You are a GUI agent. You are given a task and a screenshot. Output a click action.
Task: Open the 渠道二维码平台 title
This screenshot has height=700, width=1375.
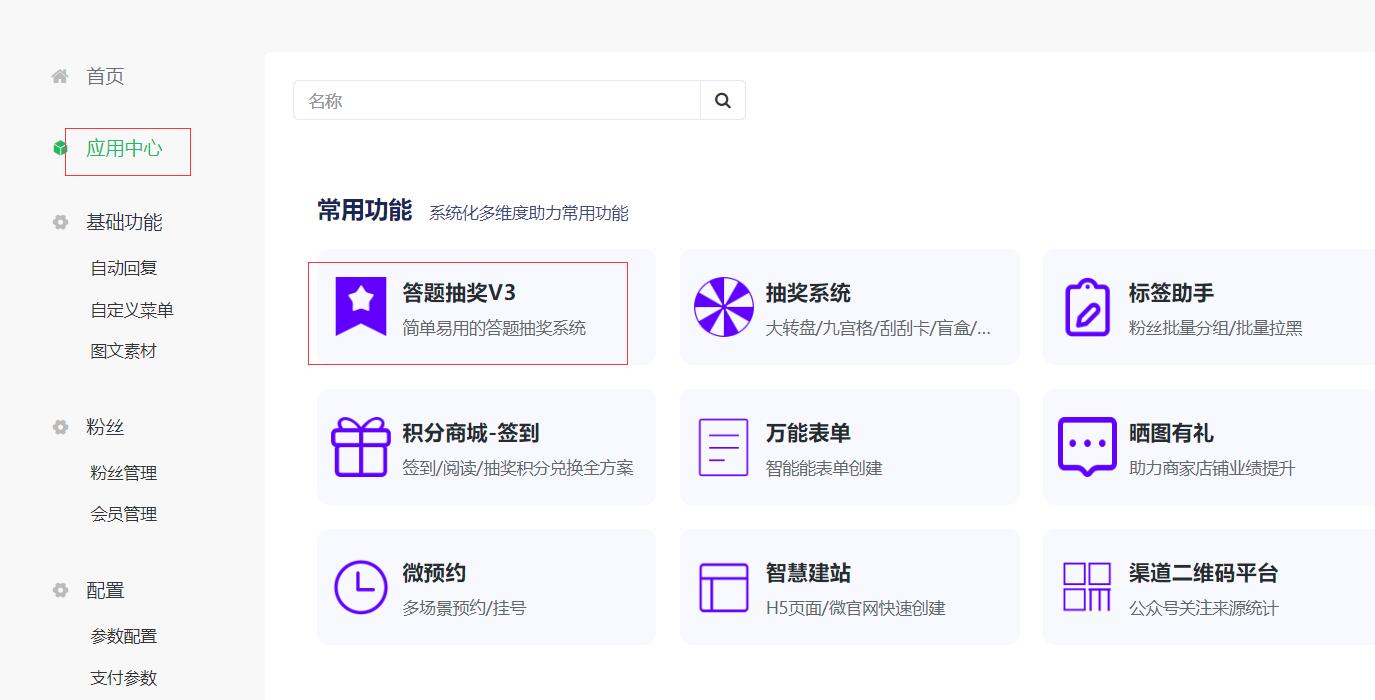click(1204, 573)
